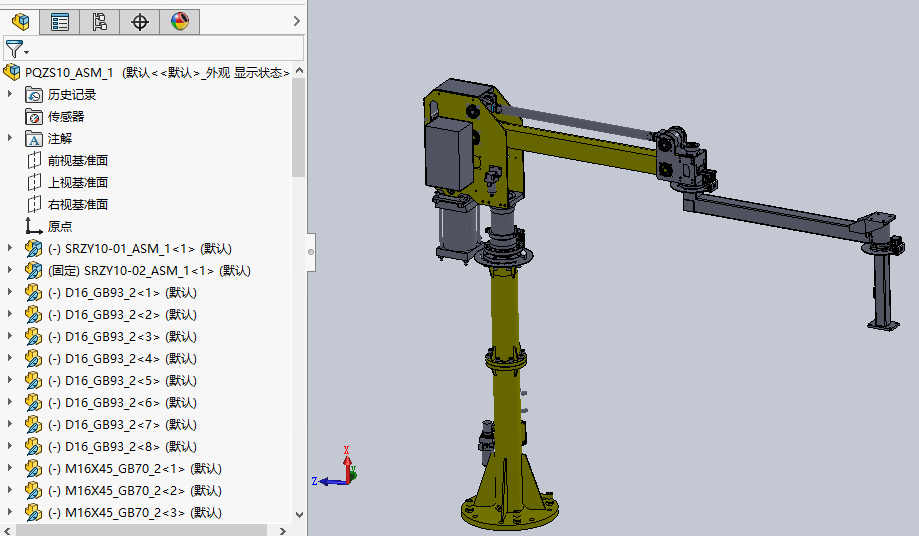Open the filter funnel dropdown
Screen dimensions: 919x536
point(16,49)
